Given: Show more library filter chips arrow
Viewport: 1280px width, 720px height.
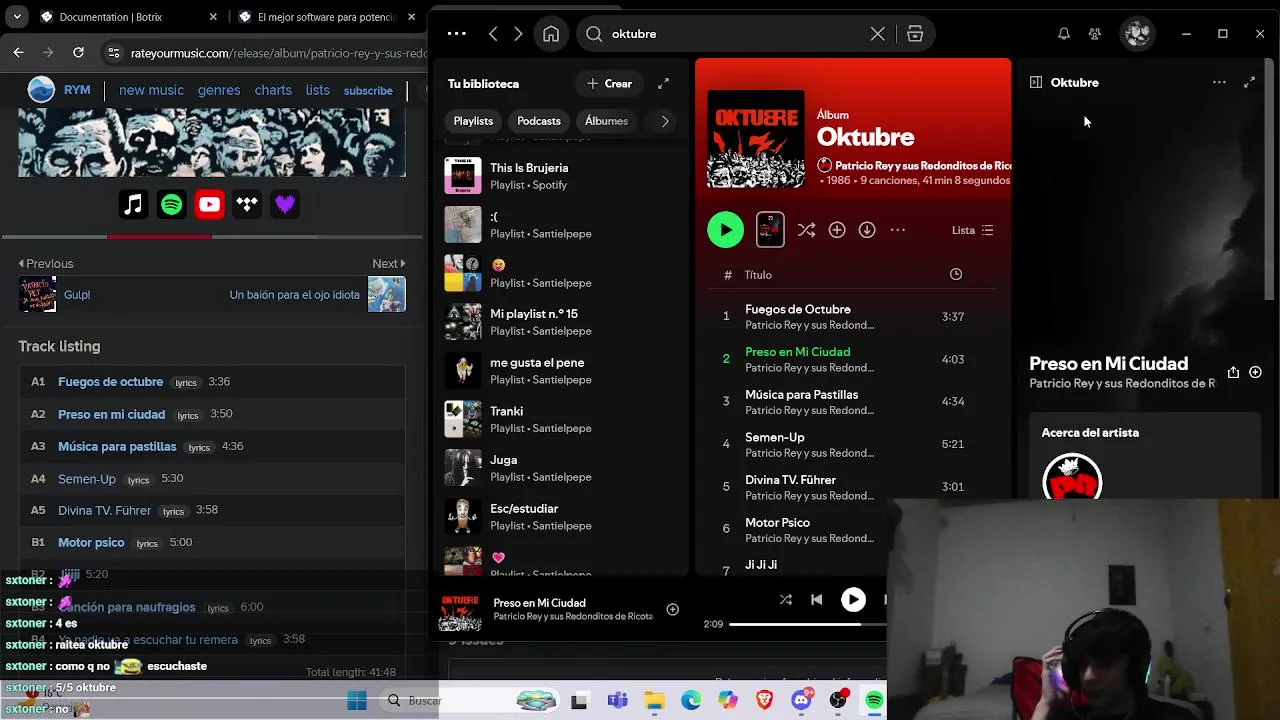Looking at the screenshot, I should (665, 121).
